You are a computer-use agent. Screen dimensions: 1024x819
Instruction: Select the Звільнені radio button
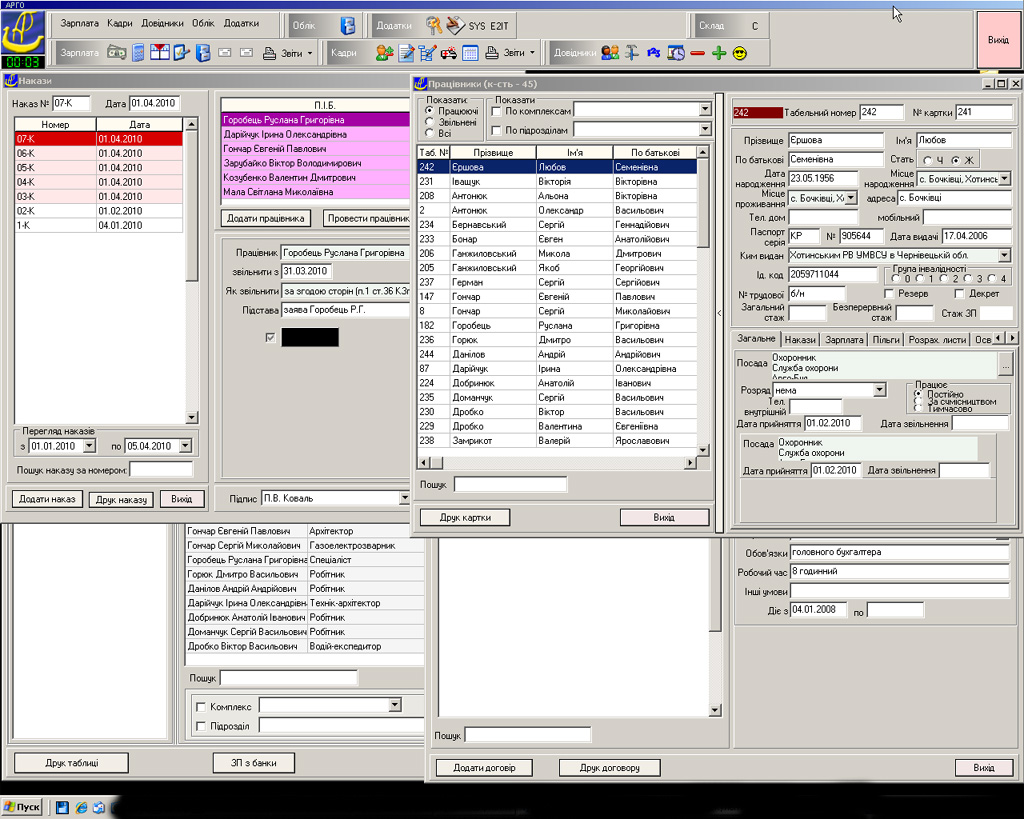pos(431,121)
